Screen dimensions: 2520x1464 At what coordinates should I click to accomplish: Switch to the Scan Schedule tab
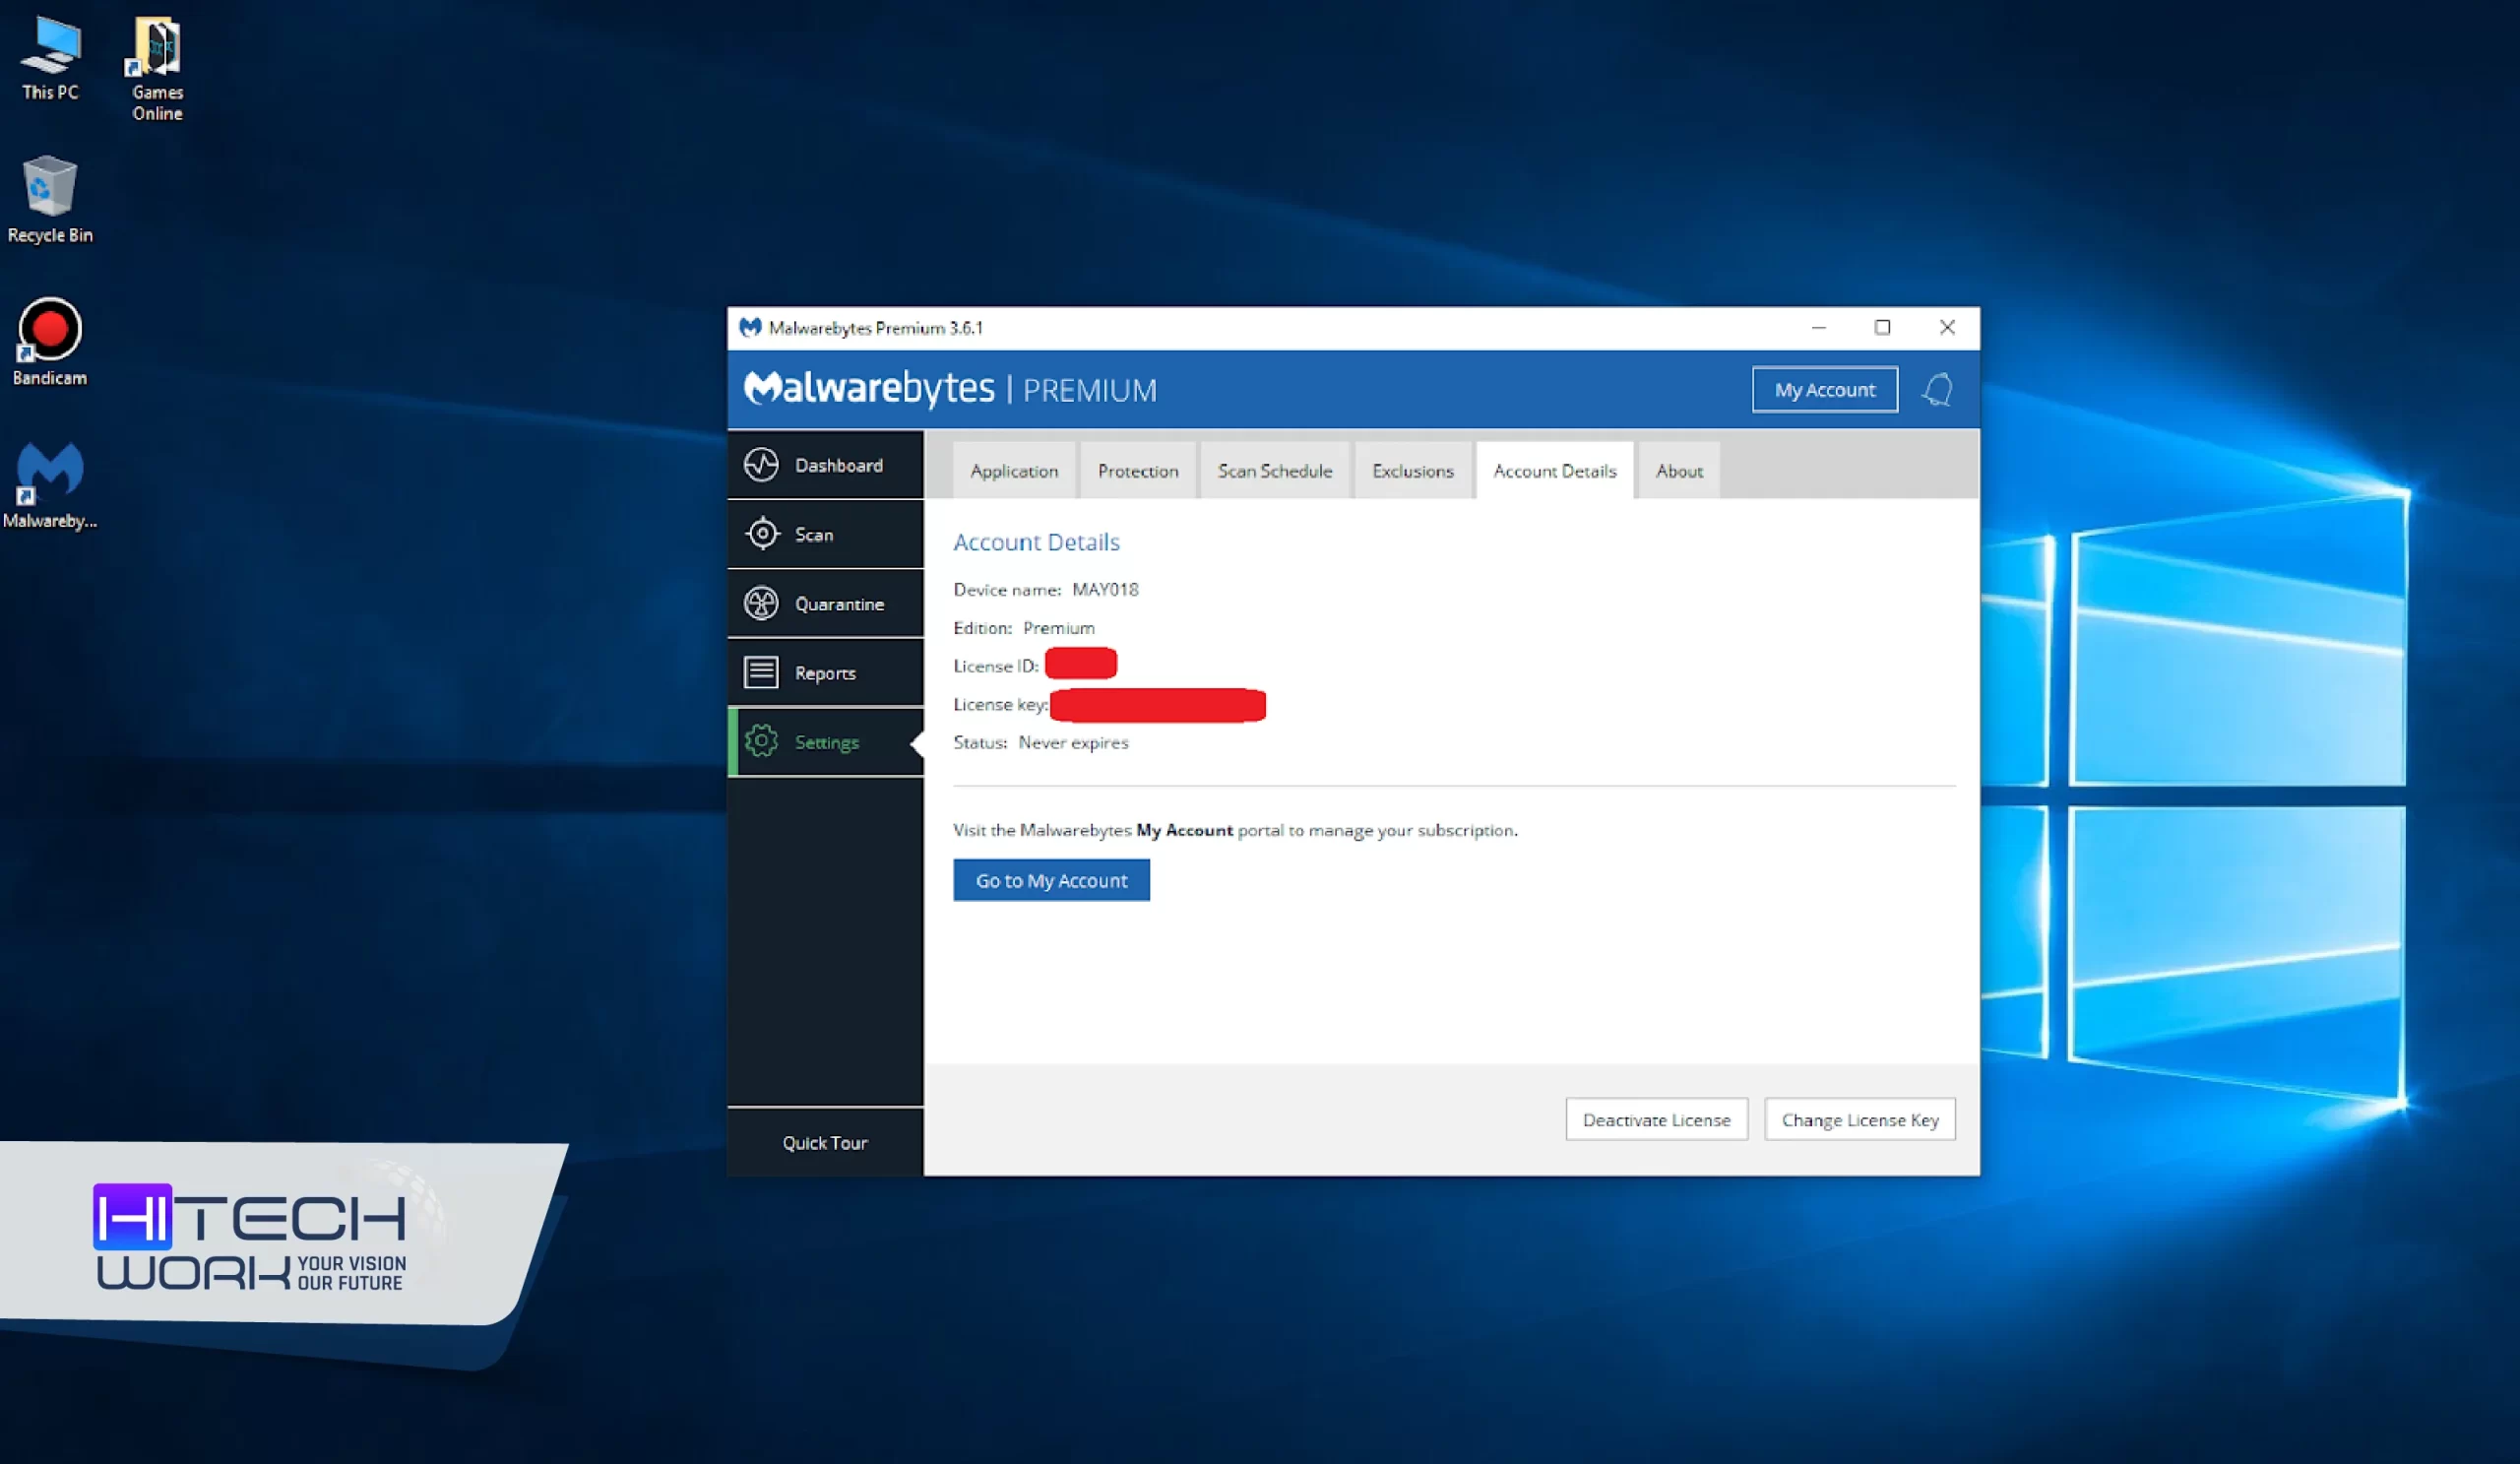pyautogui.click(x=1274, y=470)
